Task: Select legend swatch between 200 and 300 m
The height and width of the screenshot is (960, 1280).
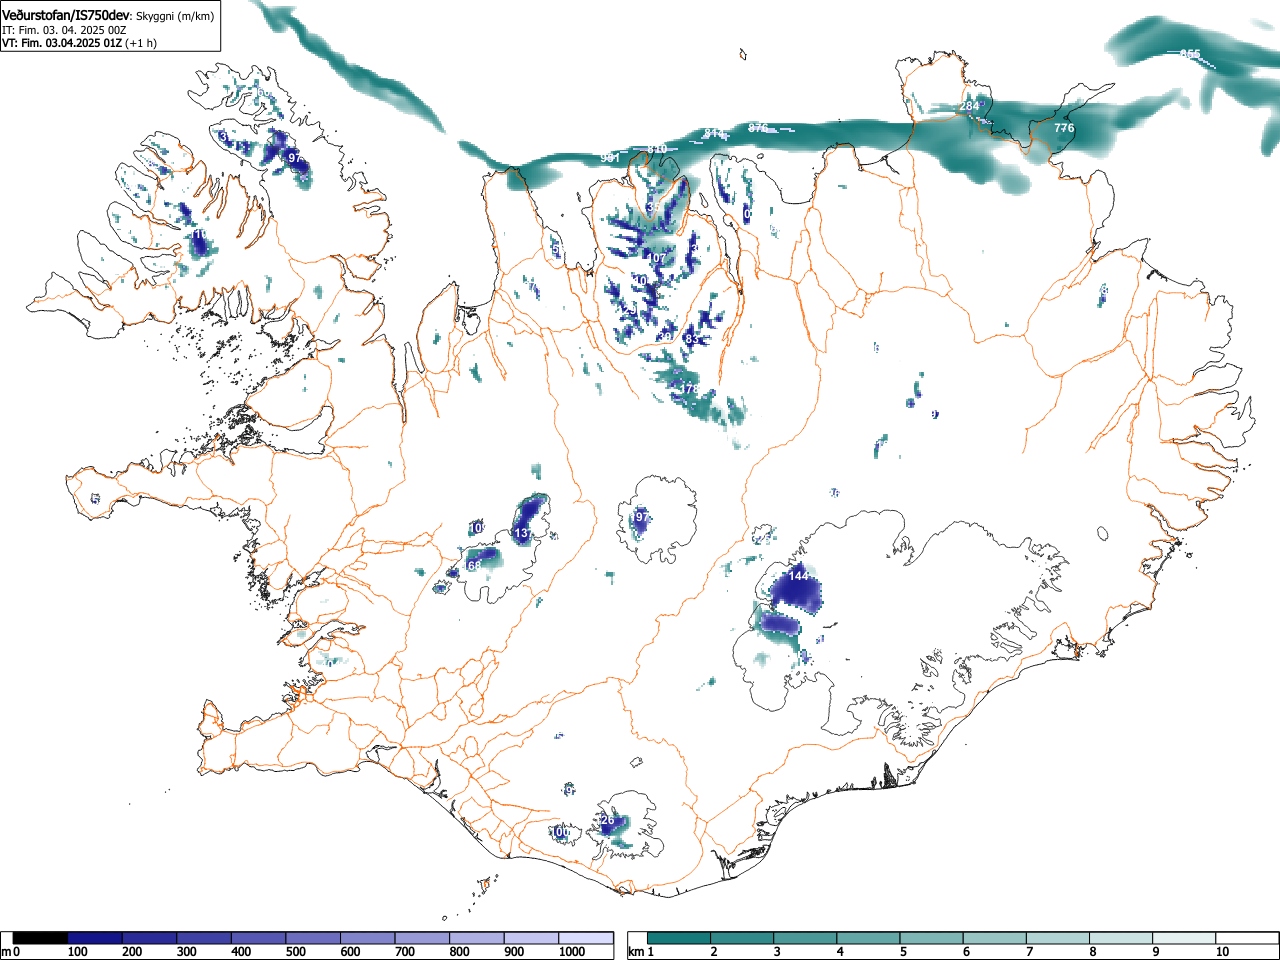Action: [150, 938]
